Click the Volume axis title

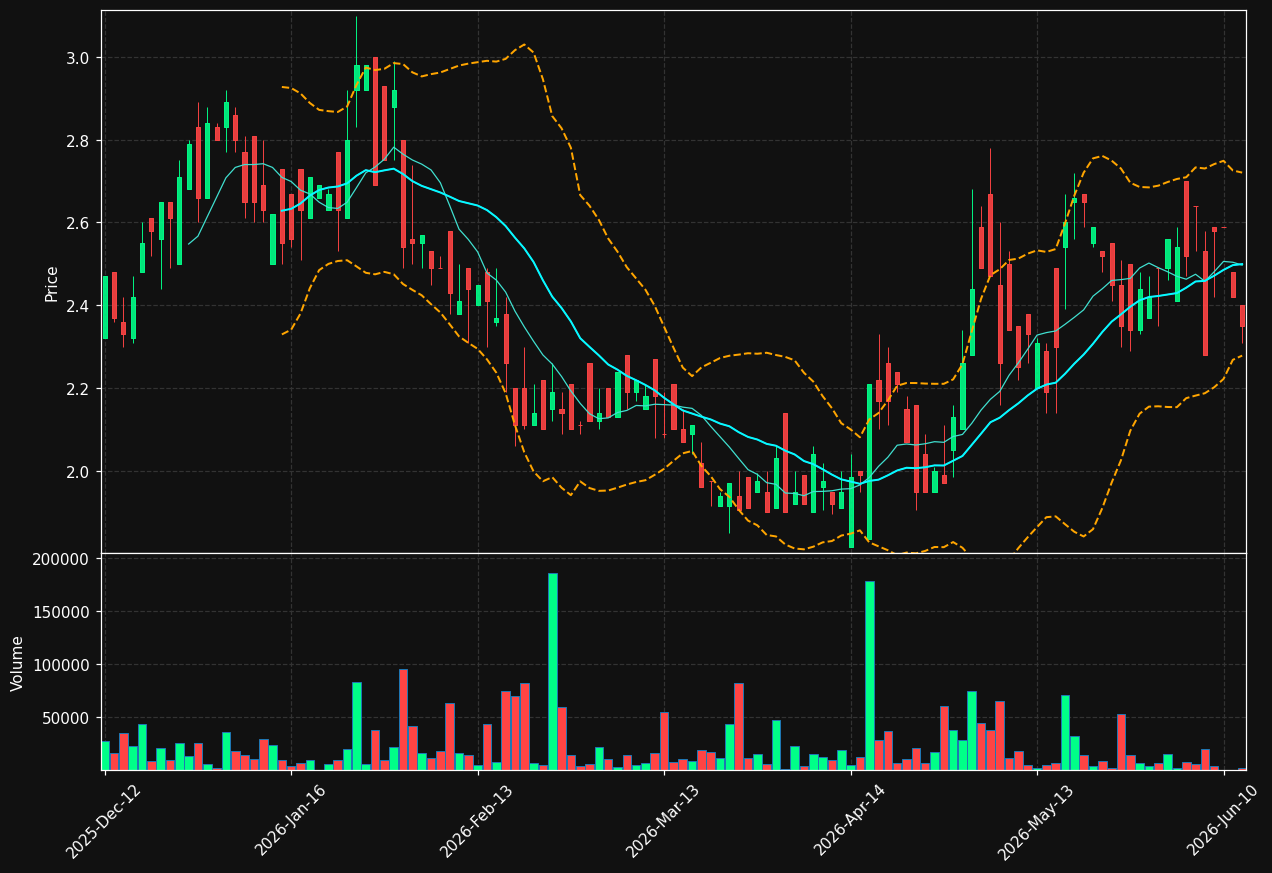point(18,663)
